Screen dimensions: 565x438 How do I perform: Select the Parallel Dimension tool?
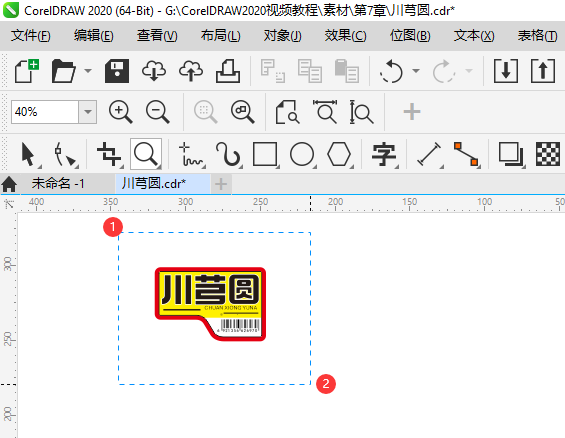coord(429,155)
